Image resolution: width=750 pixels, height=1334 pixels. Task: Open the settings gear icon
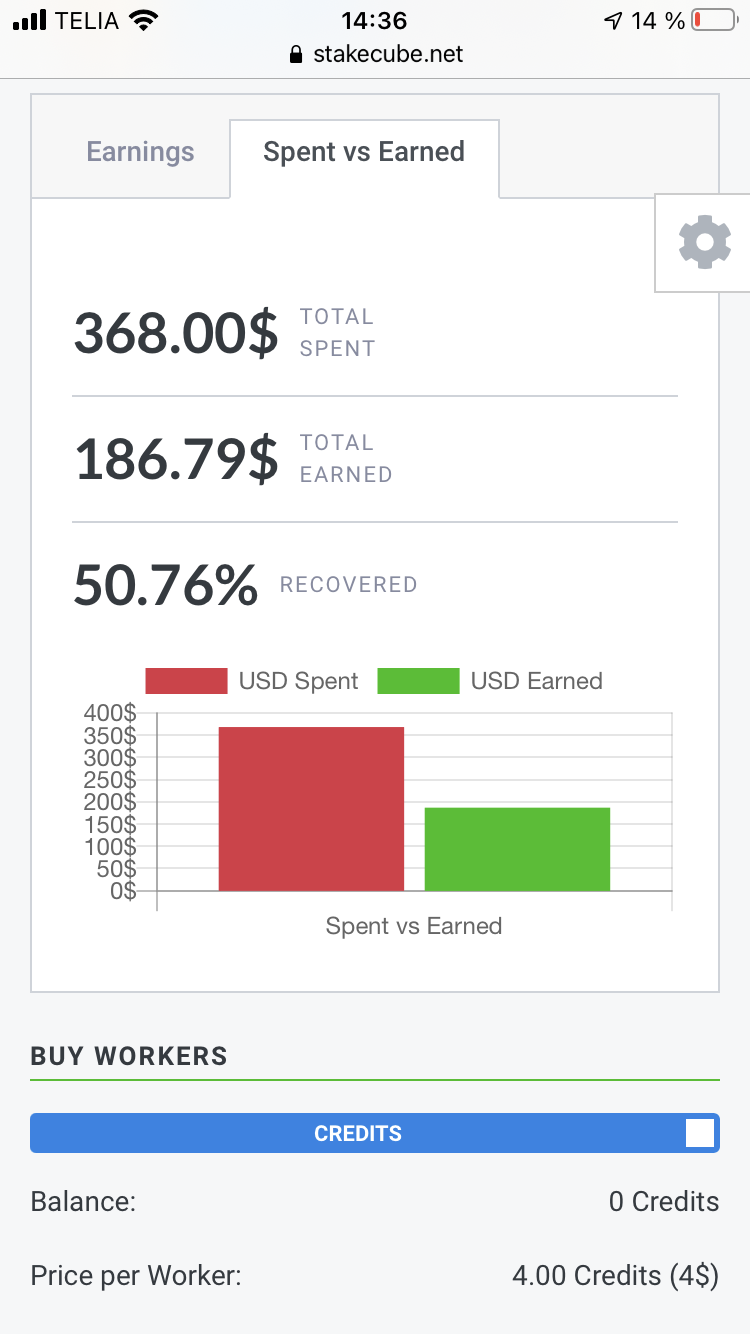point(705,242)
